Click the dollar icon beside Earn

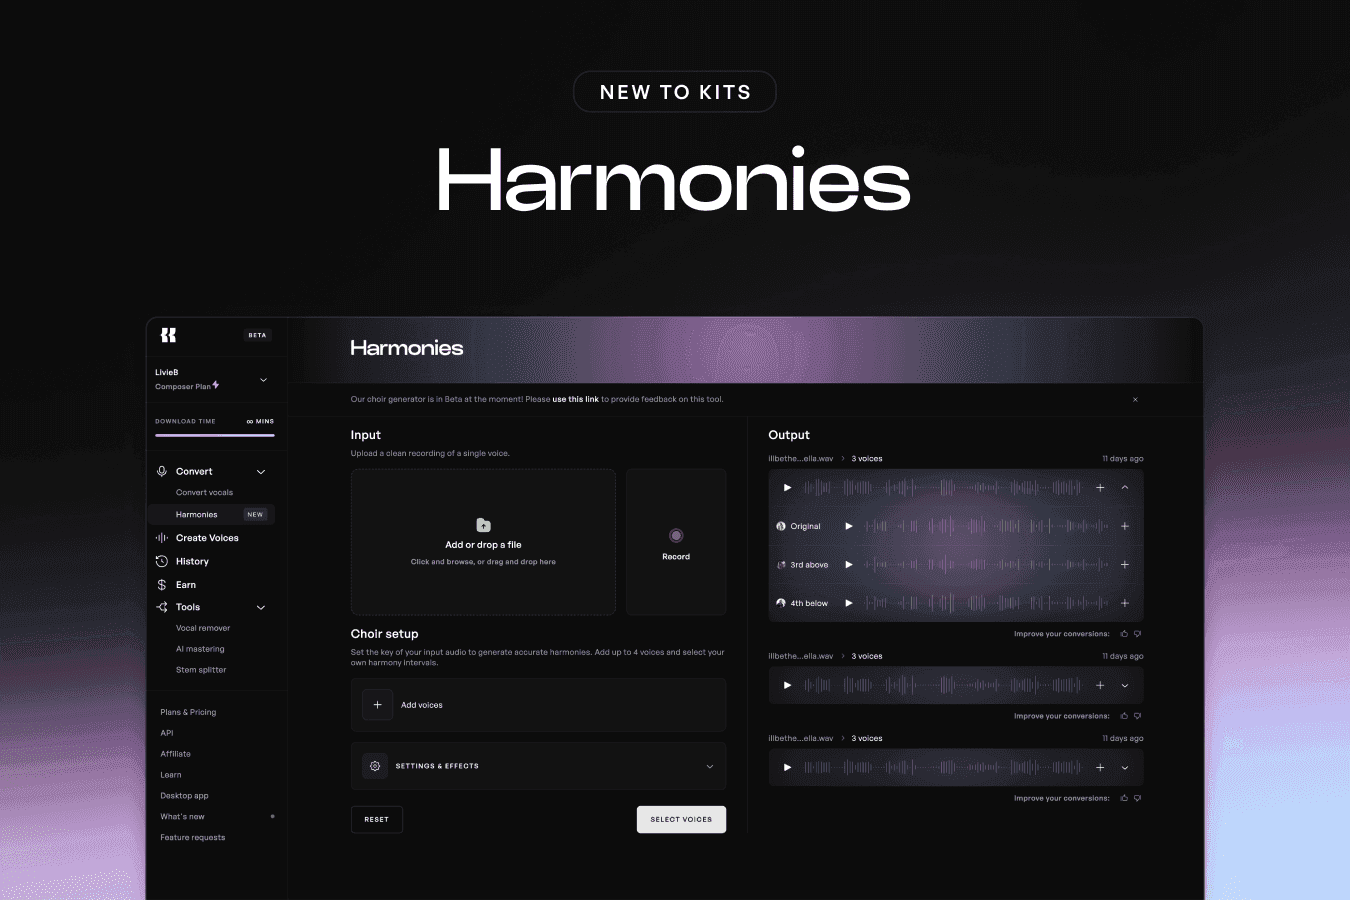pyautogui.click(x=162, y=585)
